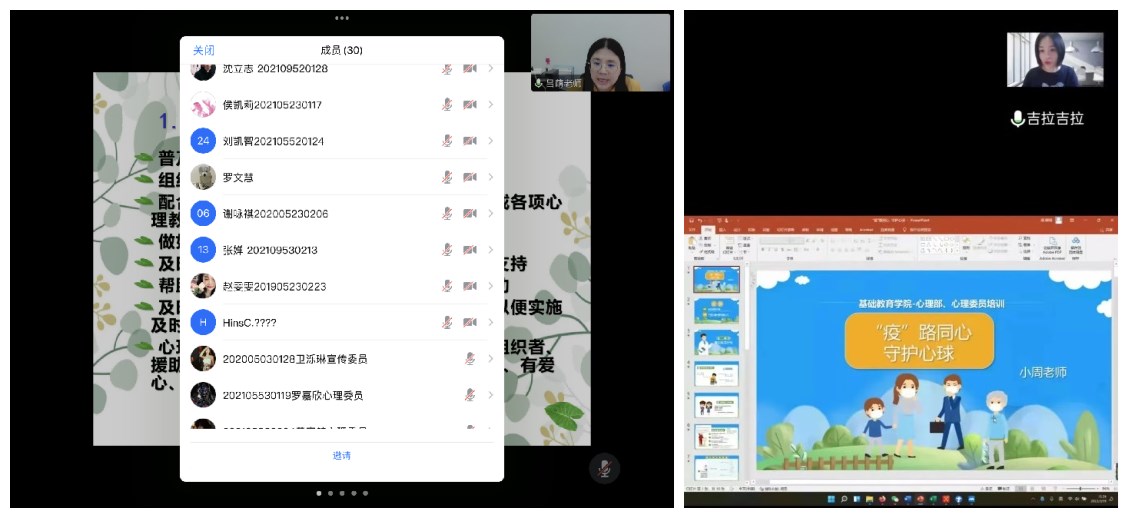Screen dimensions: 1128x518
Task: Tap the mic icon for 卫泺琳宣传委员
Action: (x=470, y=359)
